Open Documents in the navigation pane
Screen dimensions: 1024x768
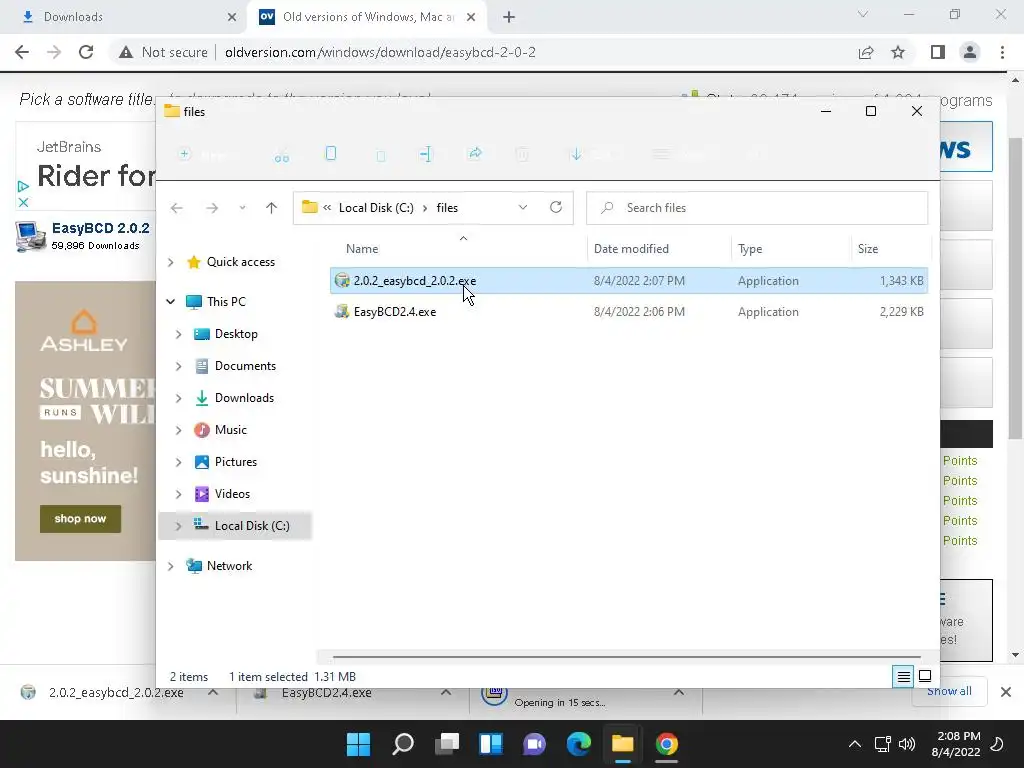pyautogui.click(x=245, y=366)
